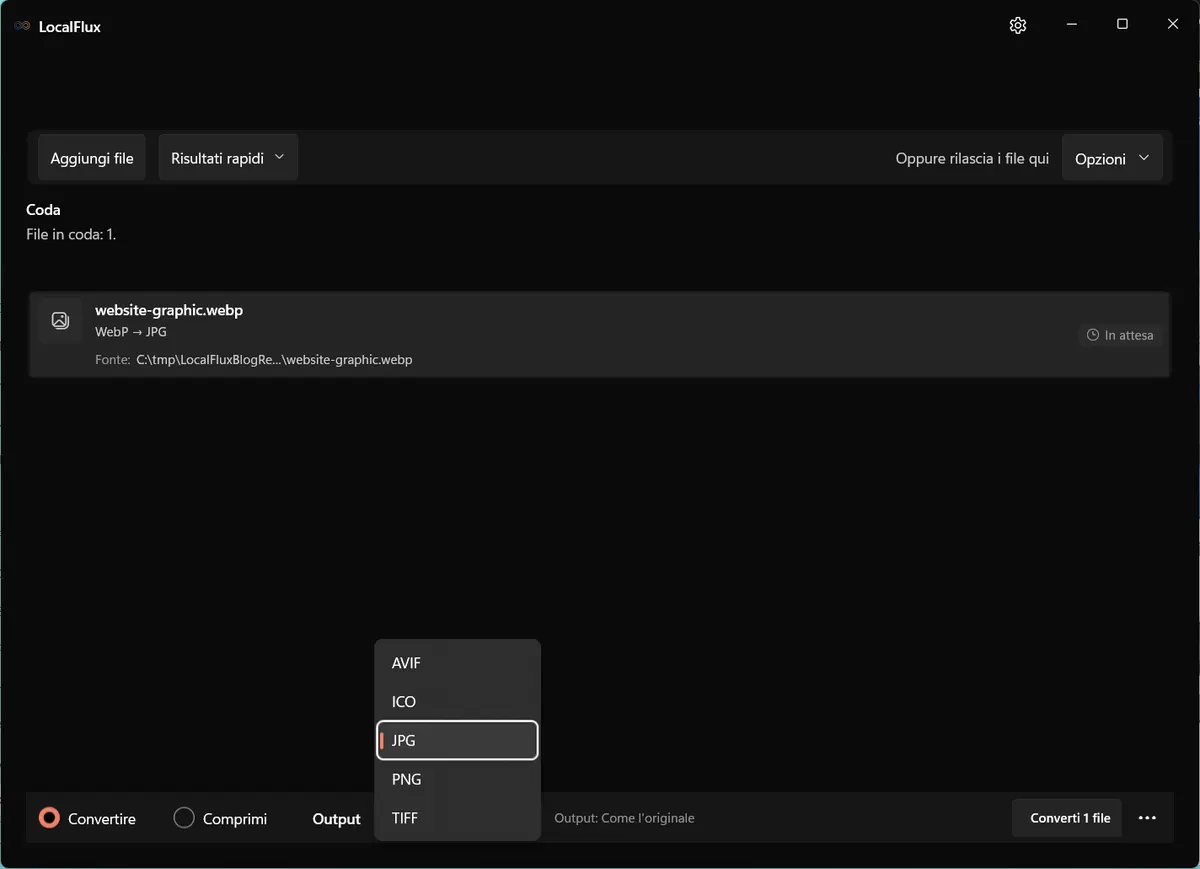Click the Aggiungi file button
The height and width of the screenshot is (869, 1200).
click(92, 158)
